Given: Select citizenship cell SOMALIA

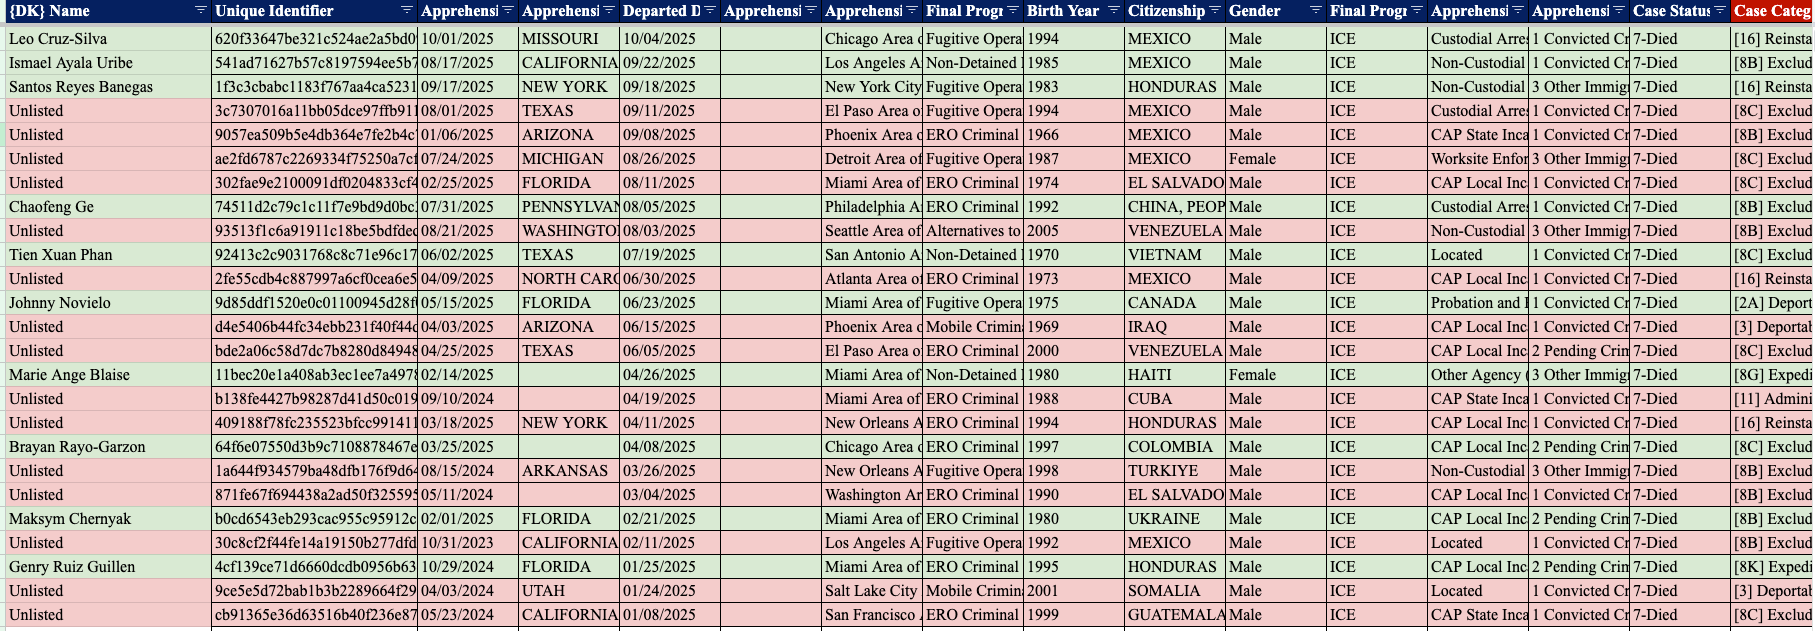Looking at the screenshot, I should point(1175,591).
